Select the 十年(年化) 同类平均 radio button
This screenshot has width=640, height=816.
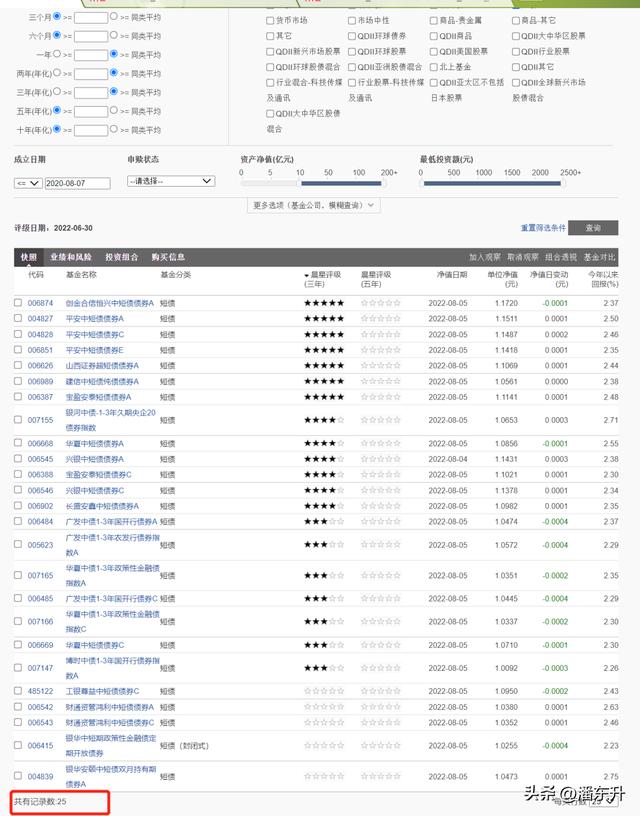click(113, 129)
